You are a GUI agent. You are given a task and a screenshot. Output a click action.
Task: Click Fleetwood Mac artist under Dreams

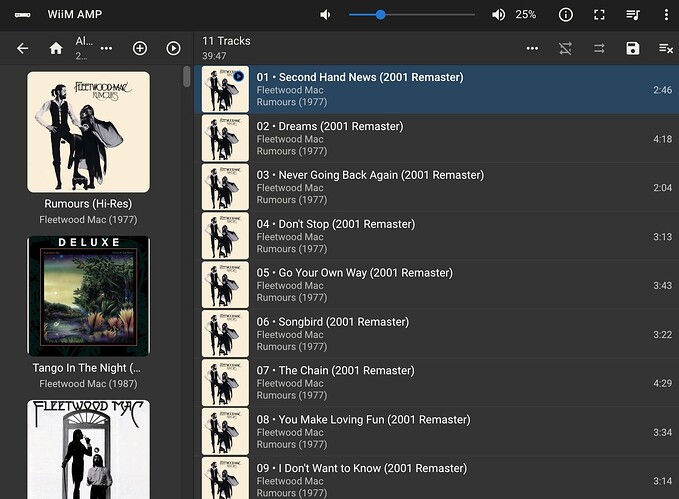coord(290,139)
